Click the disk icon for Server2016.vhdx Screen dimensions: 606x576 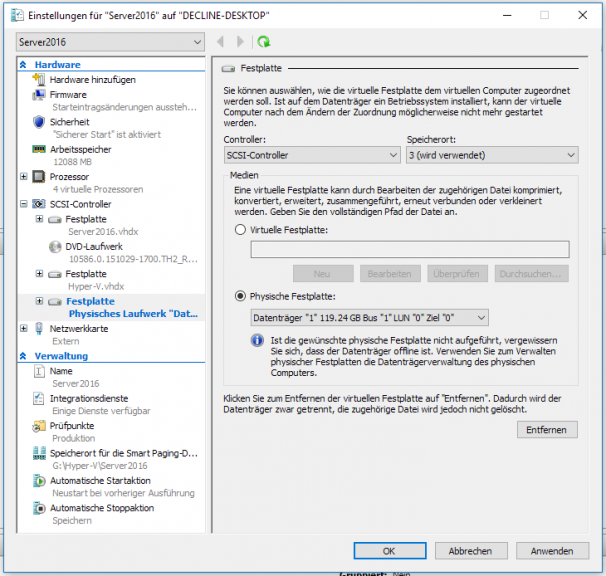55,220
